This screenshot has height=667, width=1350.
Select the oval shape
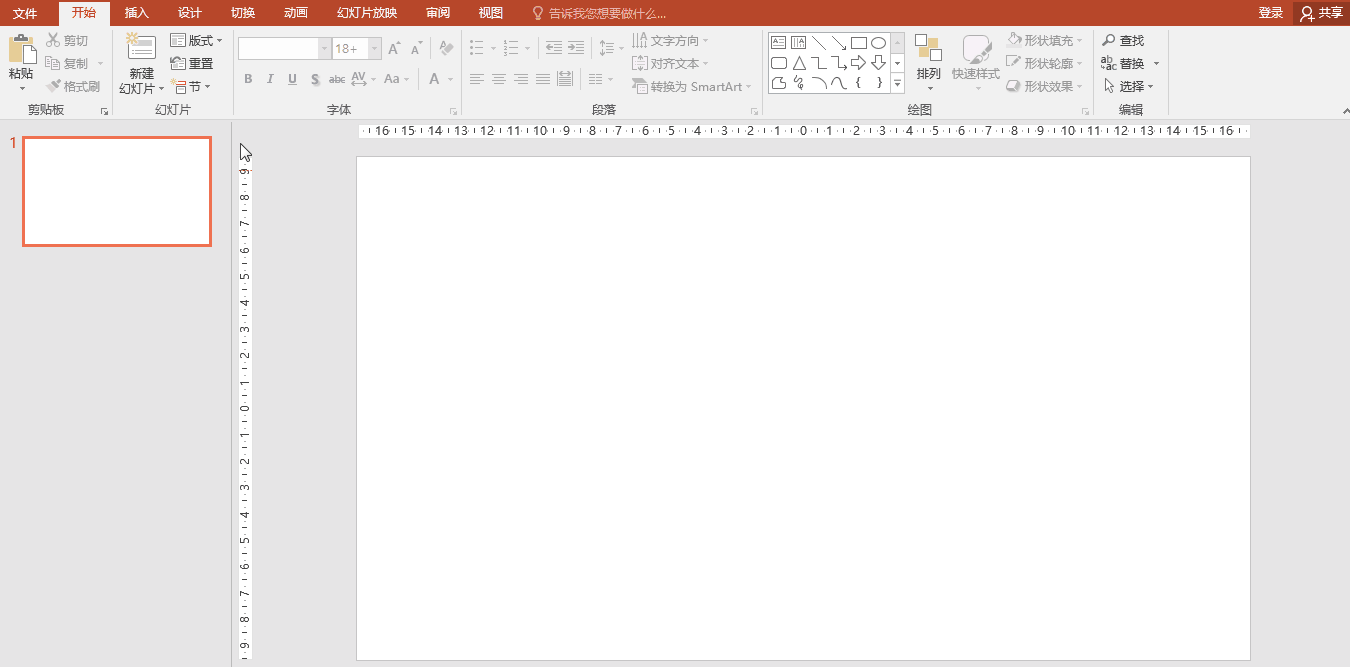[878, 43]
